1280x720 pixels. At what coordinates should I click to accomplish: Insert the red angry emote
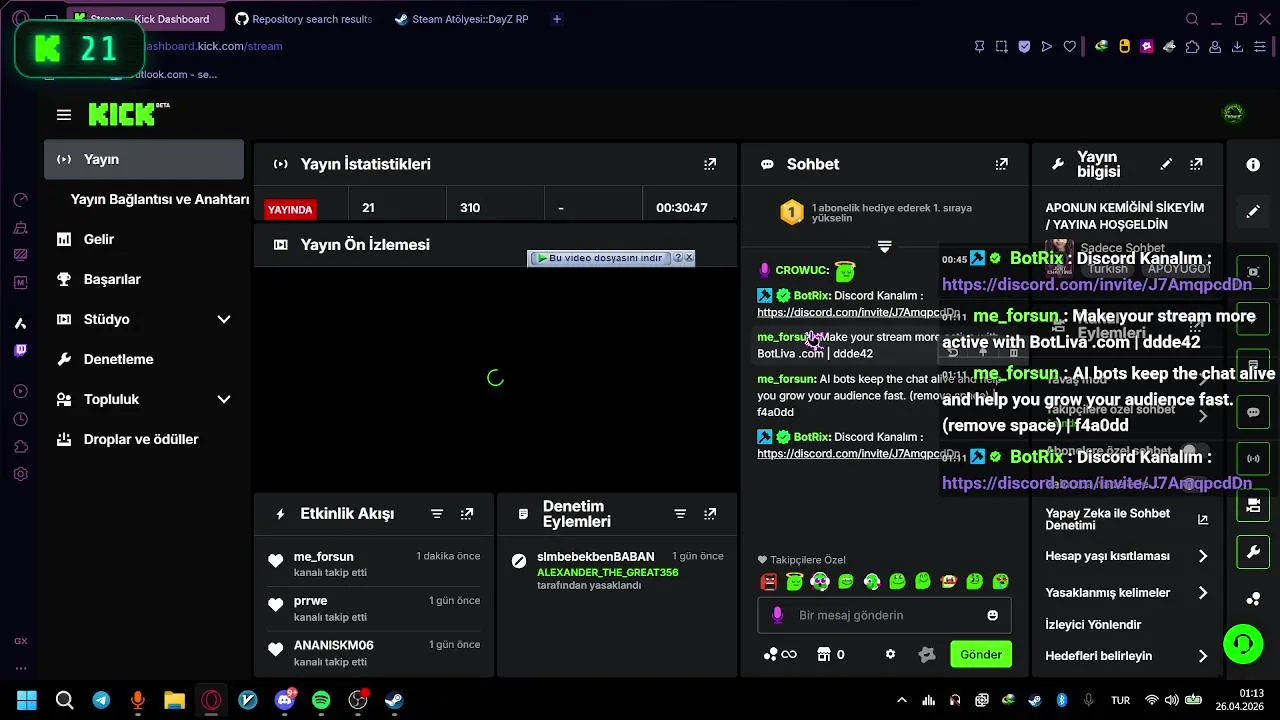coord(769,581)
